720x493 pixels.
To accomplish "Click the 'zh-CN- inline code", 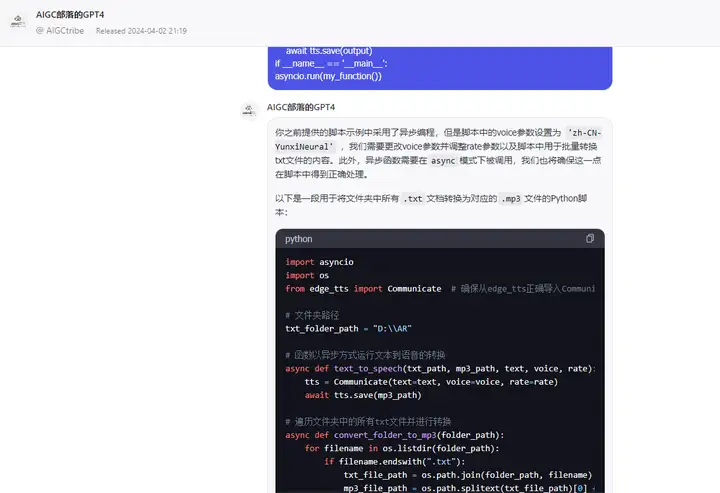I will tap(584, 133).
